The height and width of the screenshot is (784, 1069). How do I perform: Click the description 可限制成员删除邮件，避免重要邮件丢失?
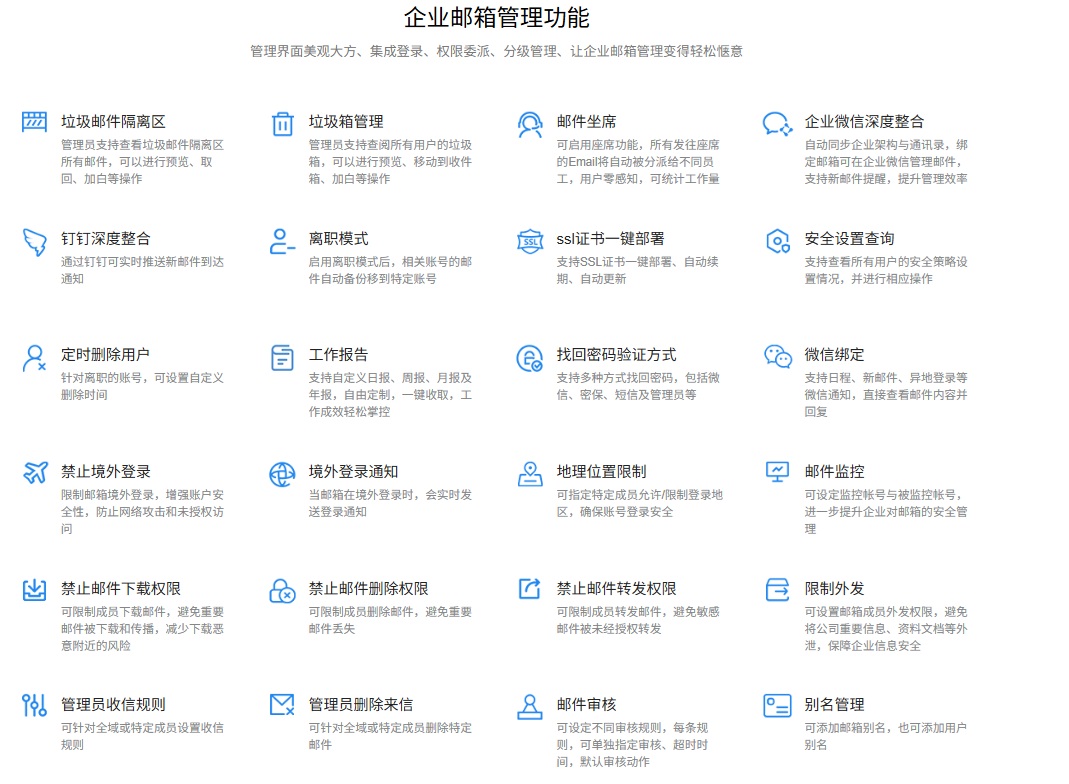tap(391, 620)
